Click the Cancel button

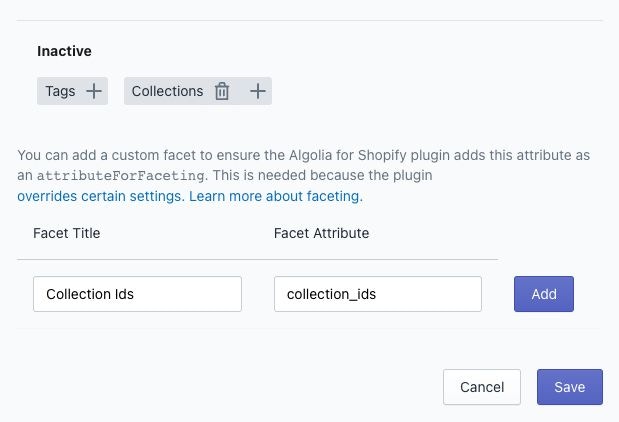point(481,387)
